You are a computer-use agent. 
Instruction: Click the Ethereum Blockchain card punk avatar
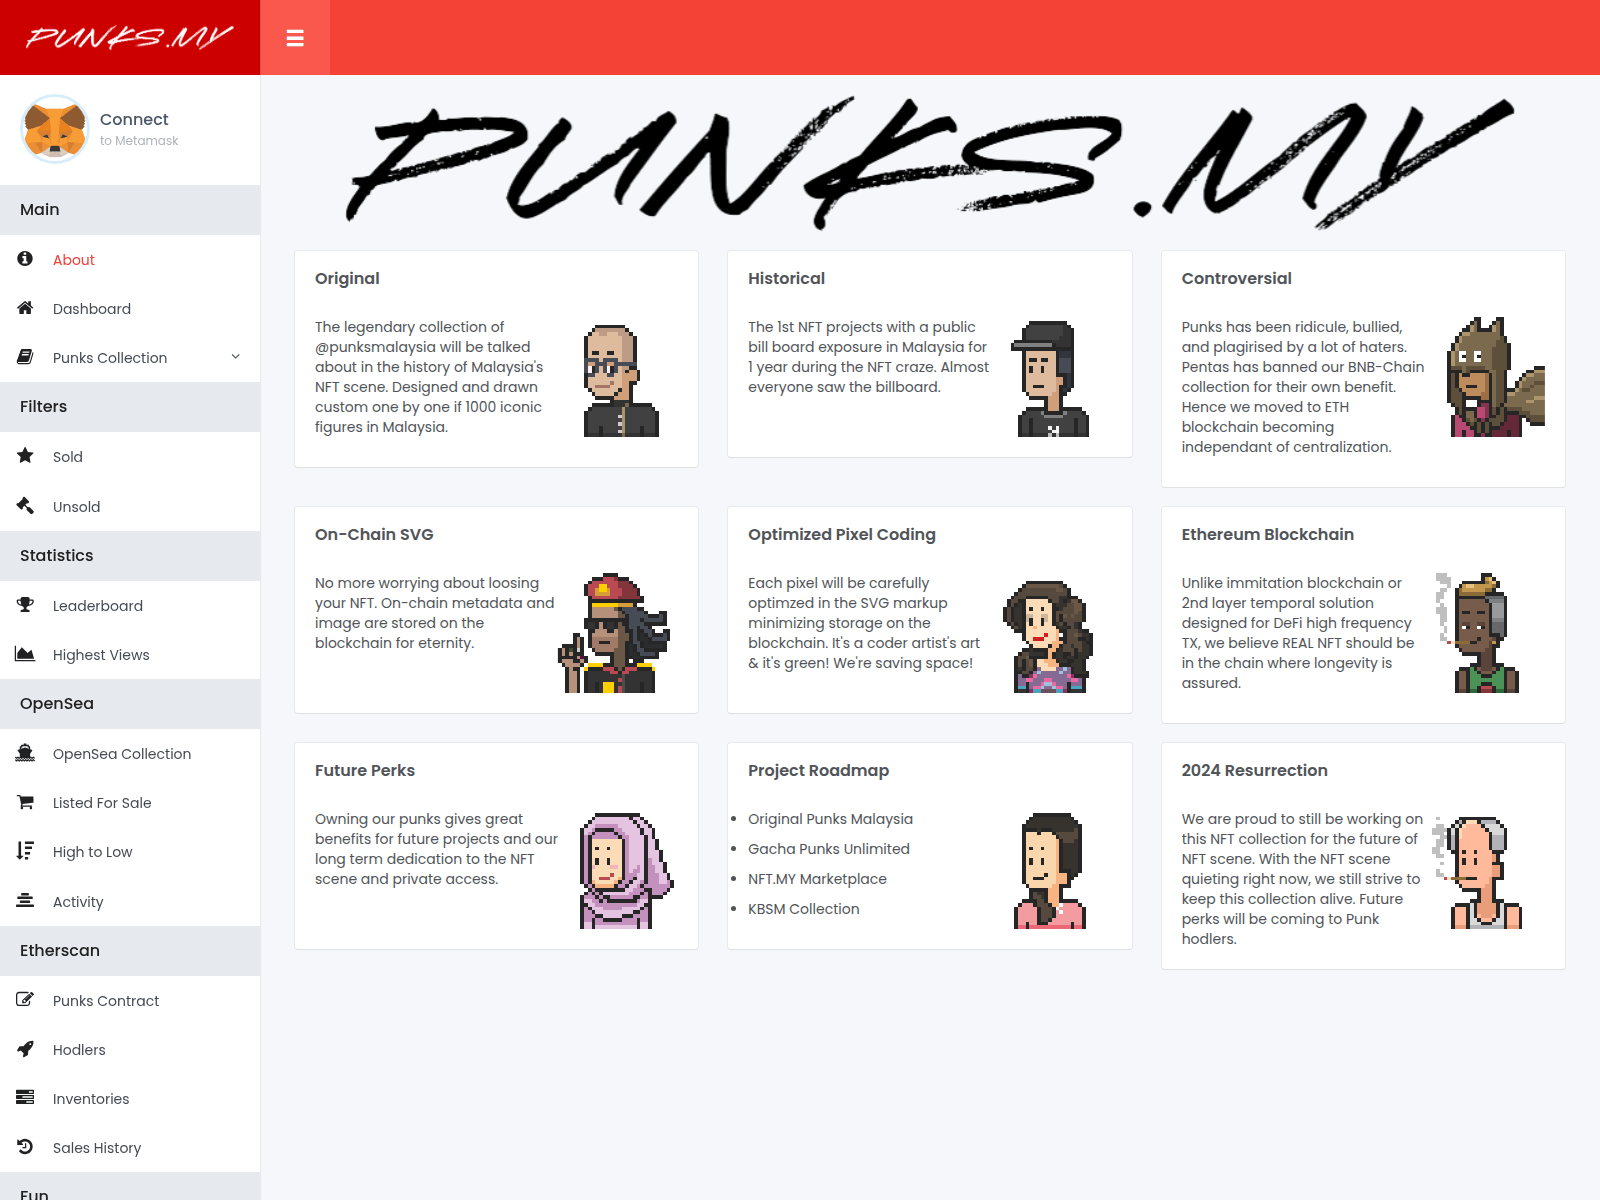(x=1478, y=633)
